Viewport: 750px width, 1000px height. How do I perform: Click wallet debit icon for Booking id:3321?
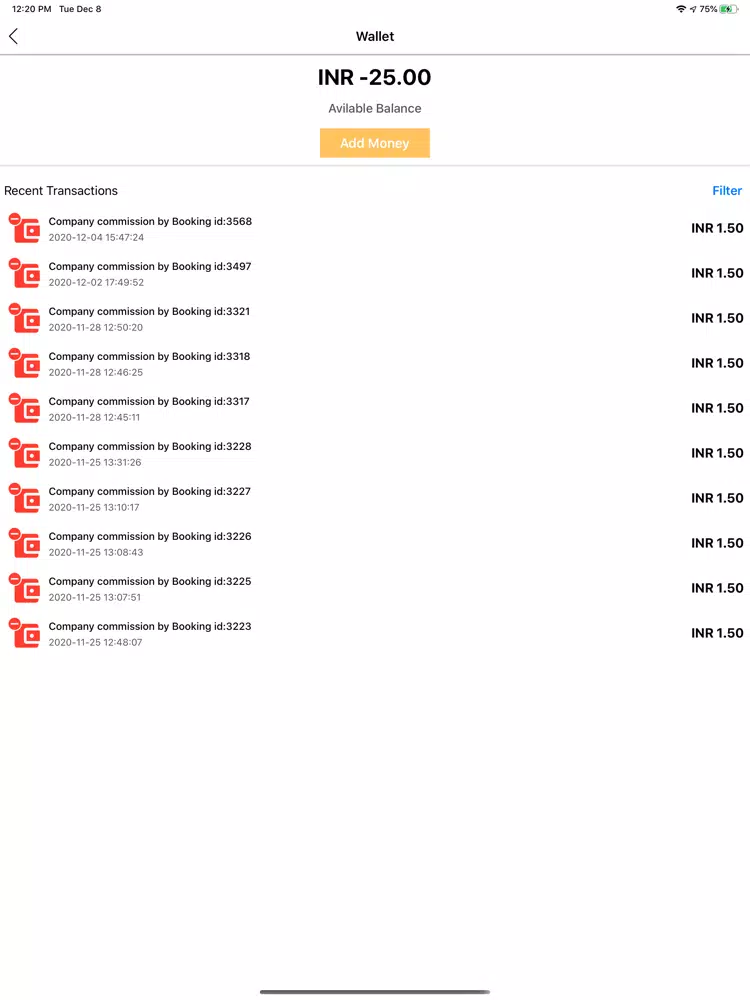pyautogui.click(x=24, y=318)
